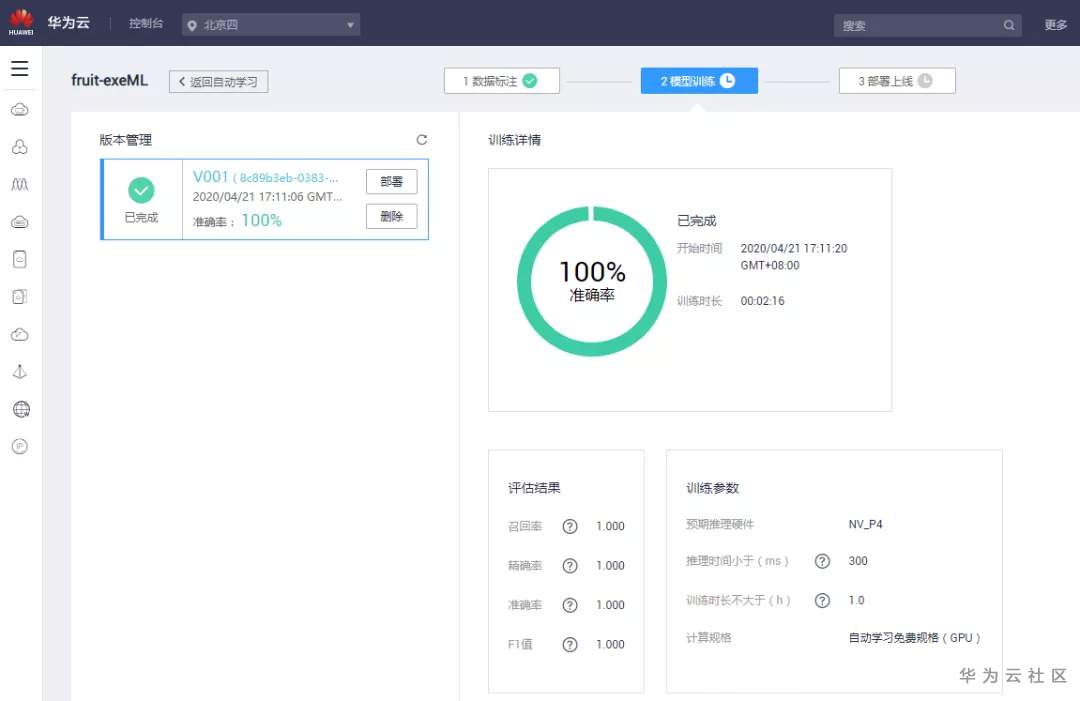Click the 华为云 brand link
The width and height of the screenshot is (1080, 701).
click(69, 23)
